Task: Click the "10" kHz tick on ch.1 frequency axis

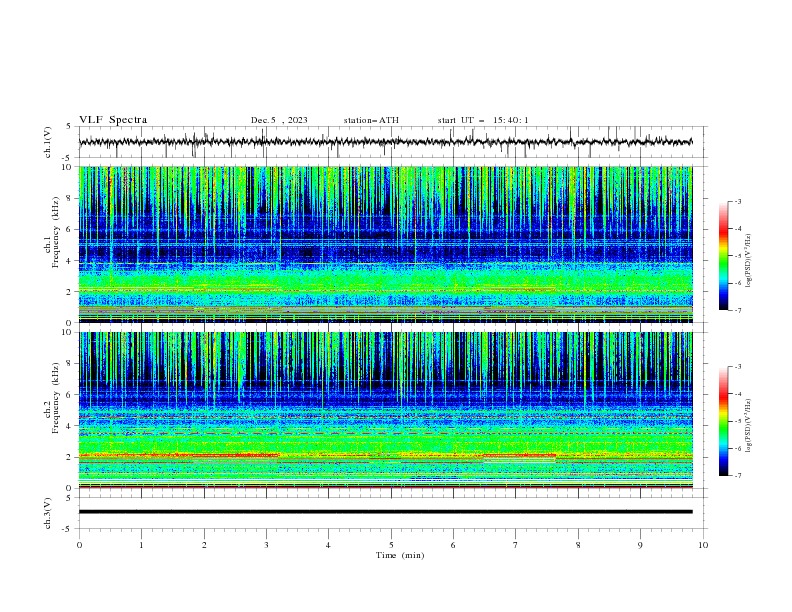Action: click(68, 167)
